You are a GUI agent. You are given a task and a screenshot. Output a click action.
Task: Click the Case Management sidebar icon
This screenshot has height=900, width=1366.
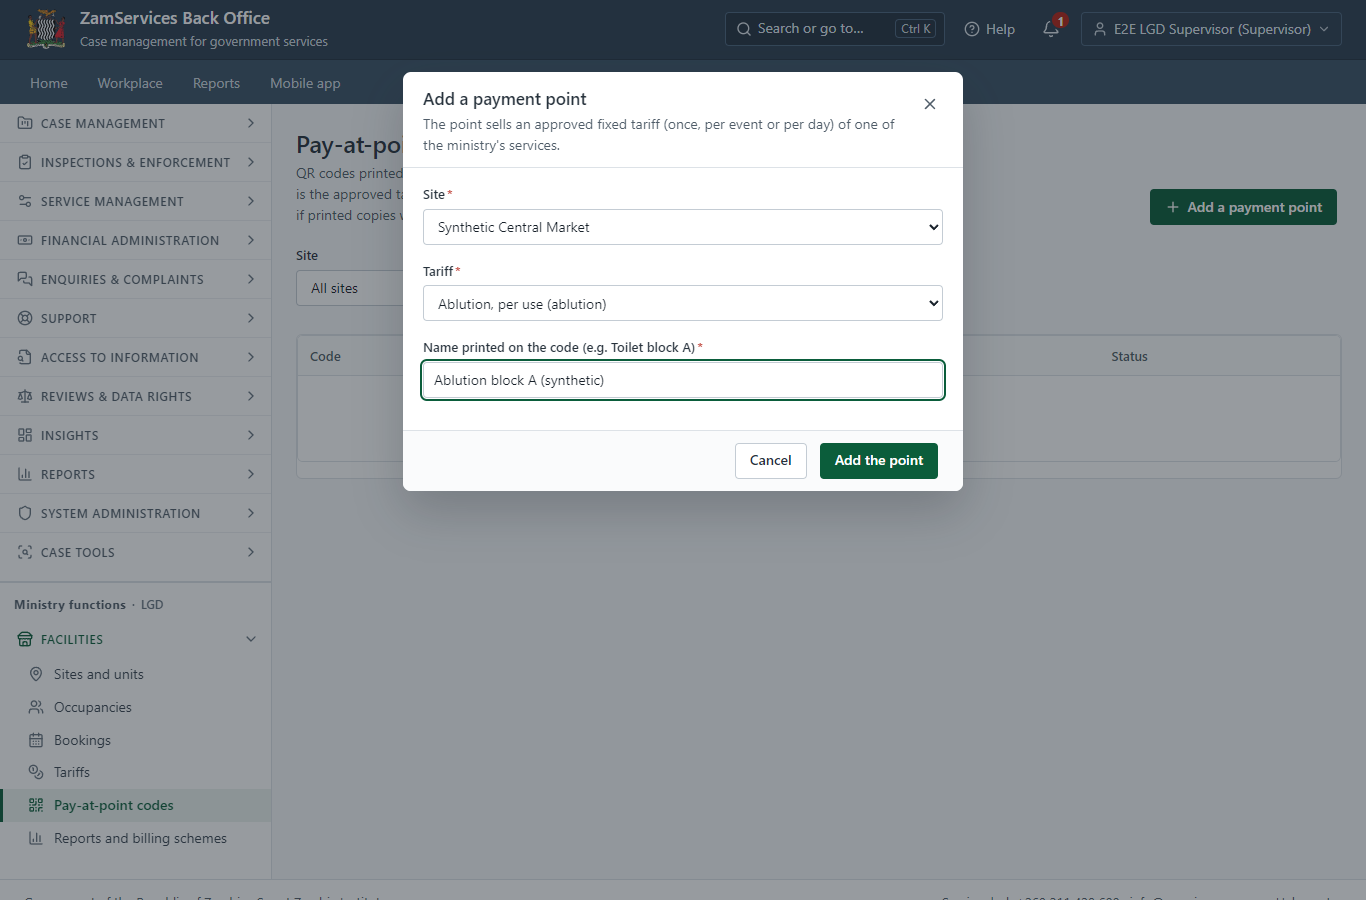pyautogui.click(x=25, y=123)
